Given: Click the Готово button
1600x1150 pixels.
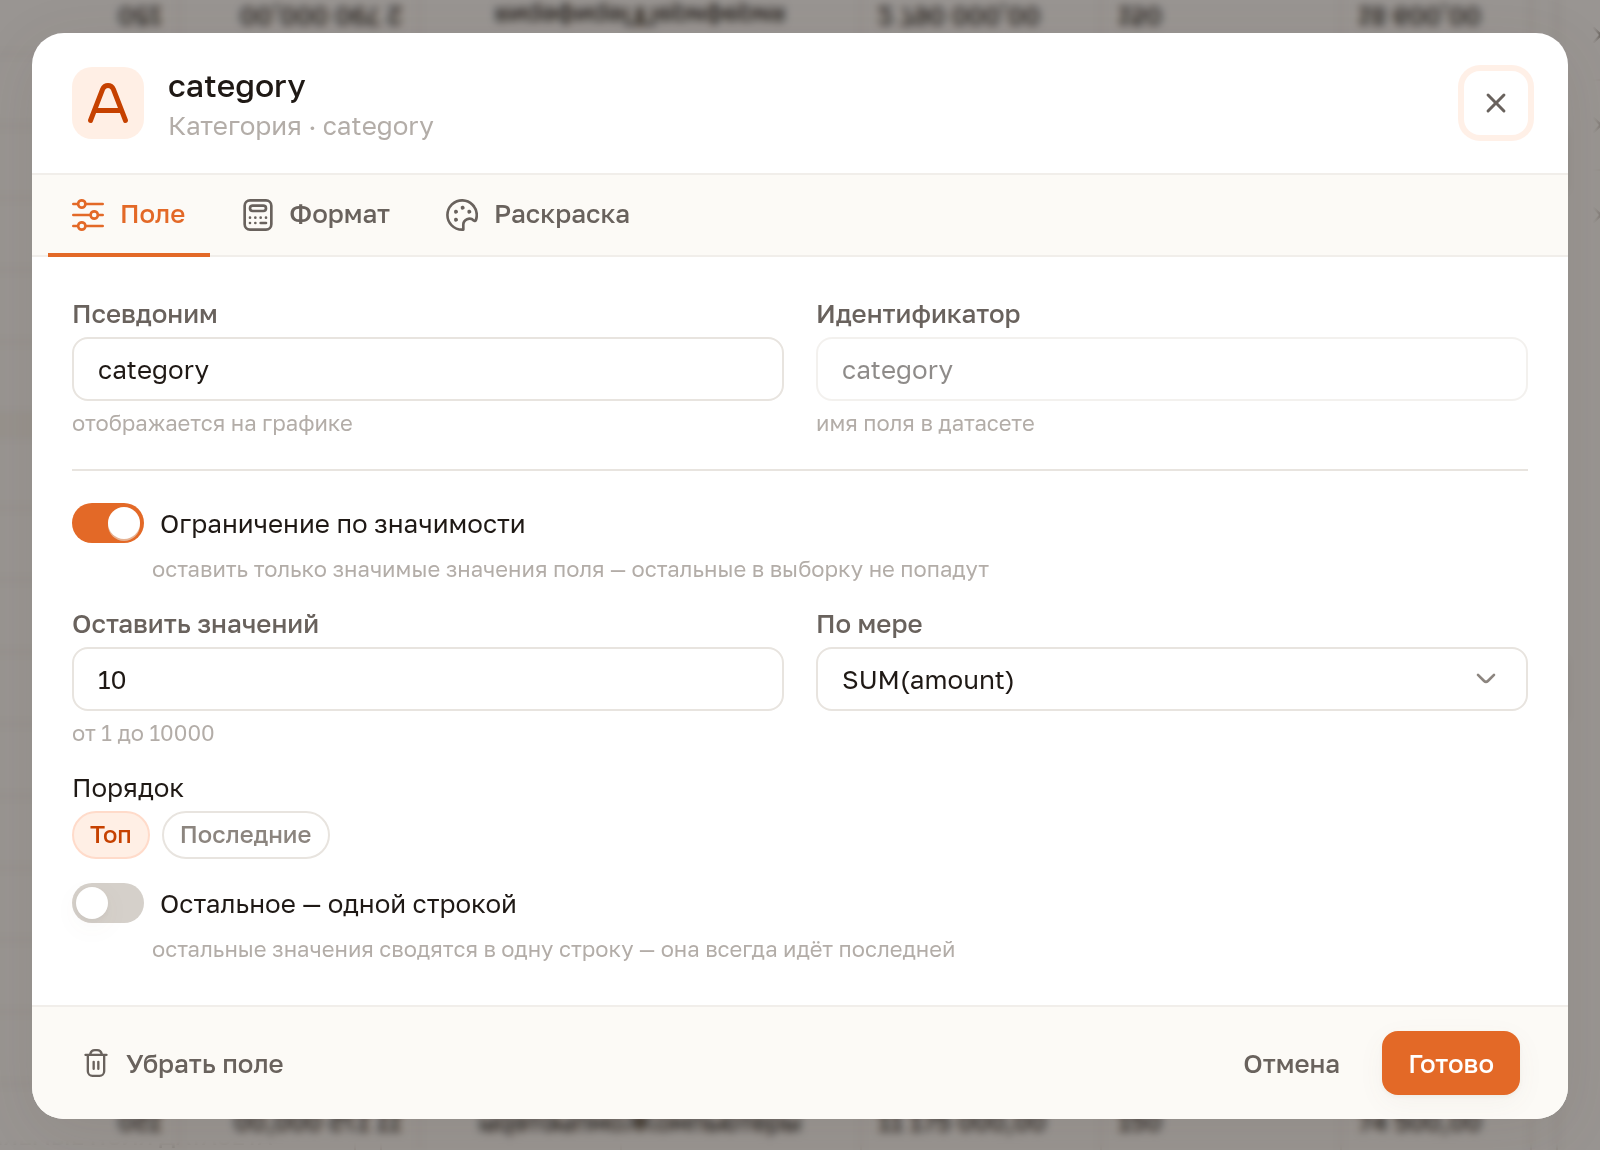Looking at the screenshot, I should 1451,1063.
